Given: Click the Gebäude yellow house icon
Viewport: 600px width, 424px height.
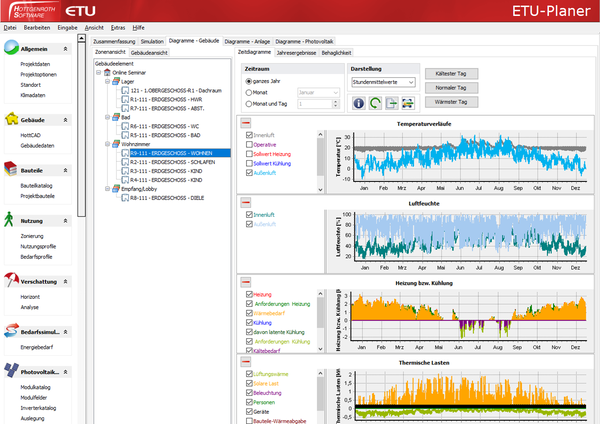Looking at the screenshot, I should (x=11, y=119).
